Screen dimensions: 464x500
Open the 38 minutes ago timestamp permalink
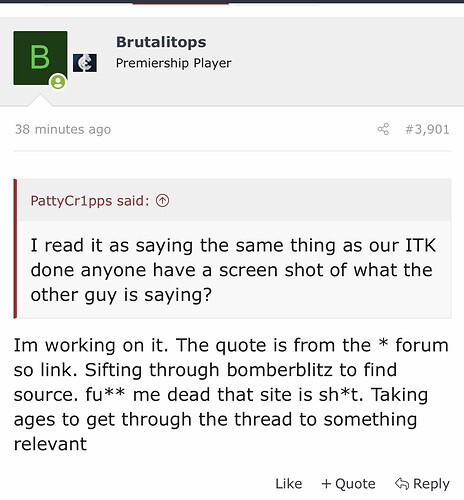tap(63, 129)
